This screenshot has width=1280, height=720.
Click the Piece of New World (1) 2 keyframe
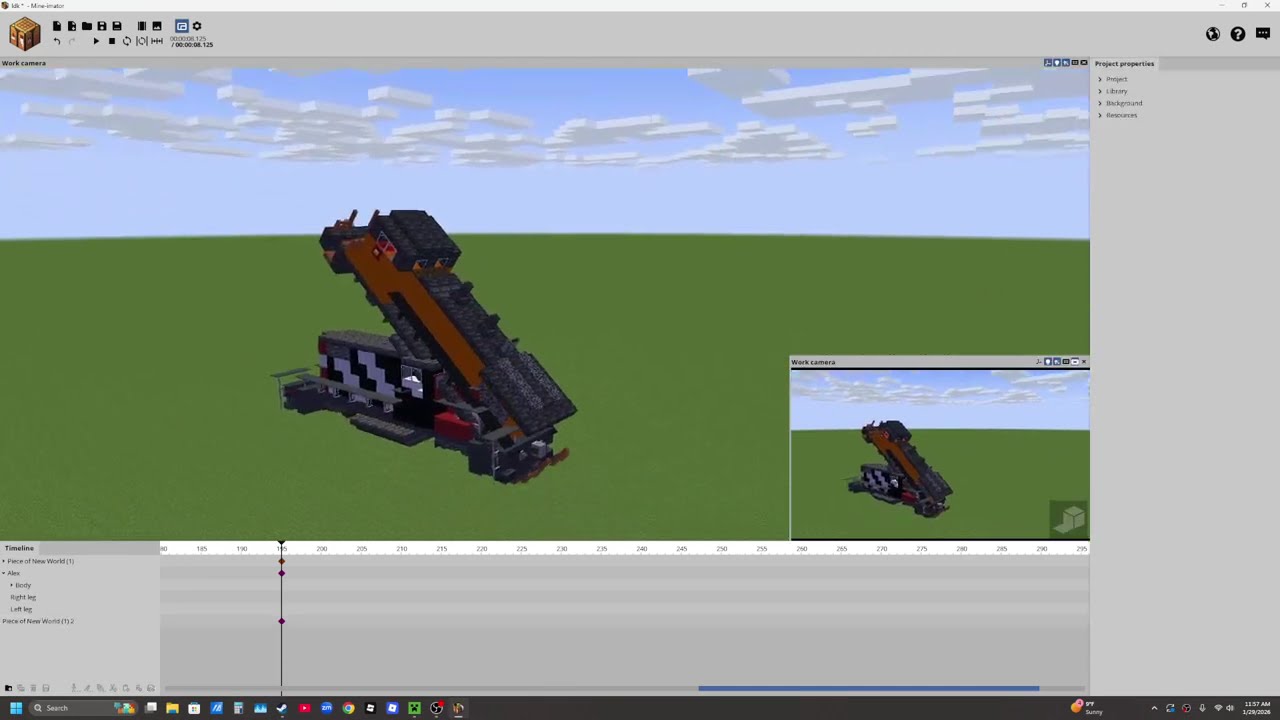(x=282, y=621)
